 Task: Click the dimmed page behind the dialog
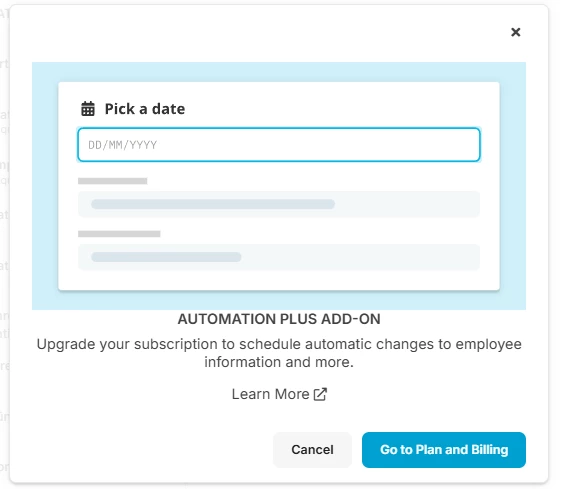coord(4,244)
